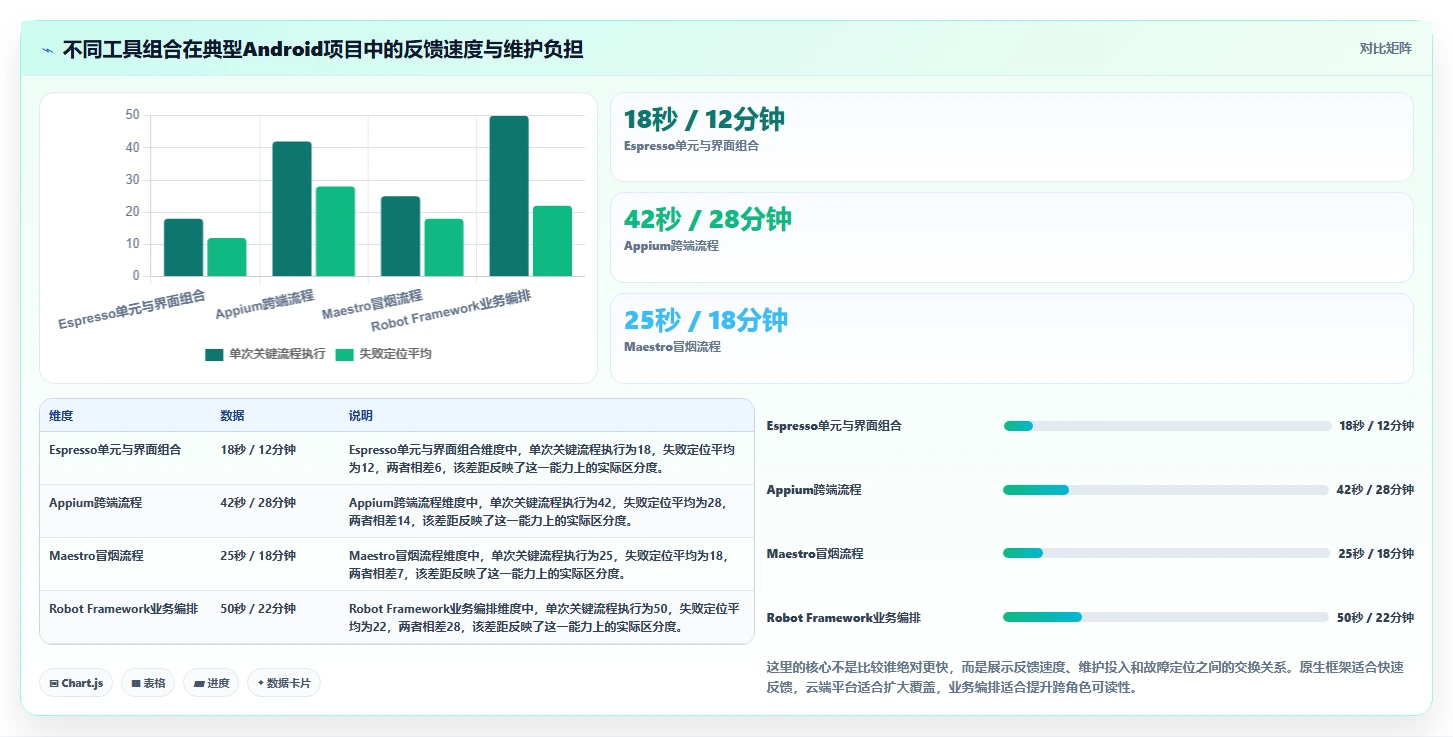
Task: Click the 数据卡片 tag chip
Action: [284, 683]
